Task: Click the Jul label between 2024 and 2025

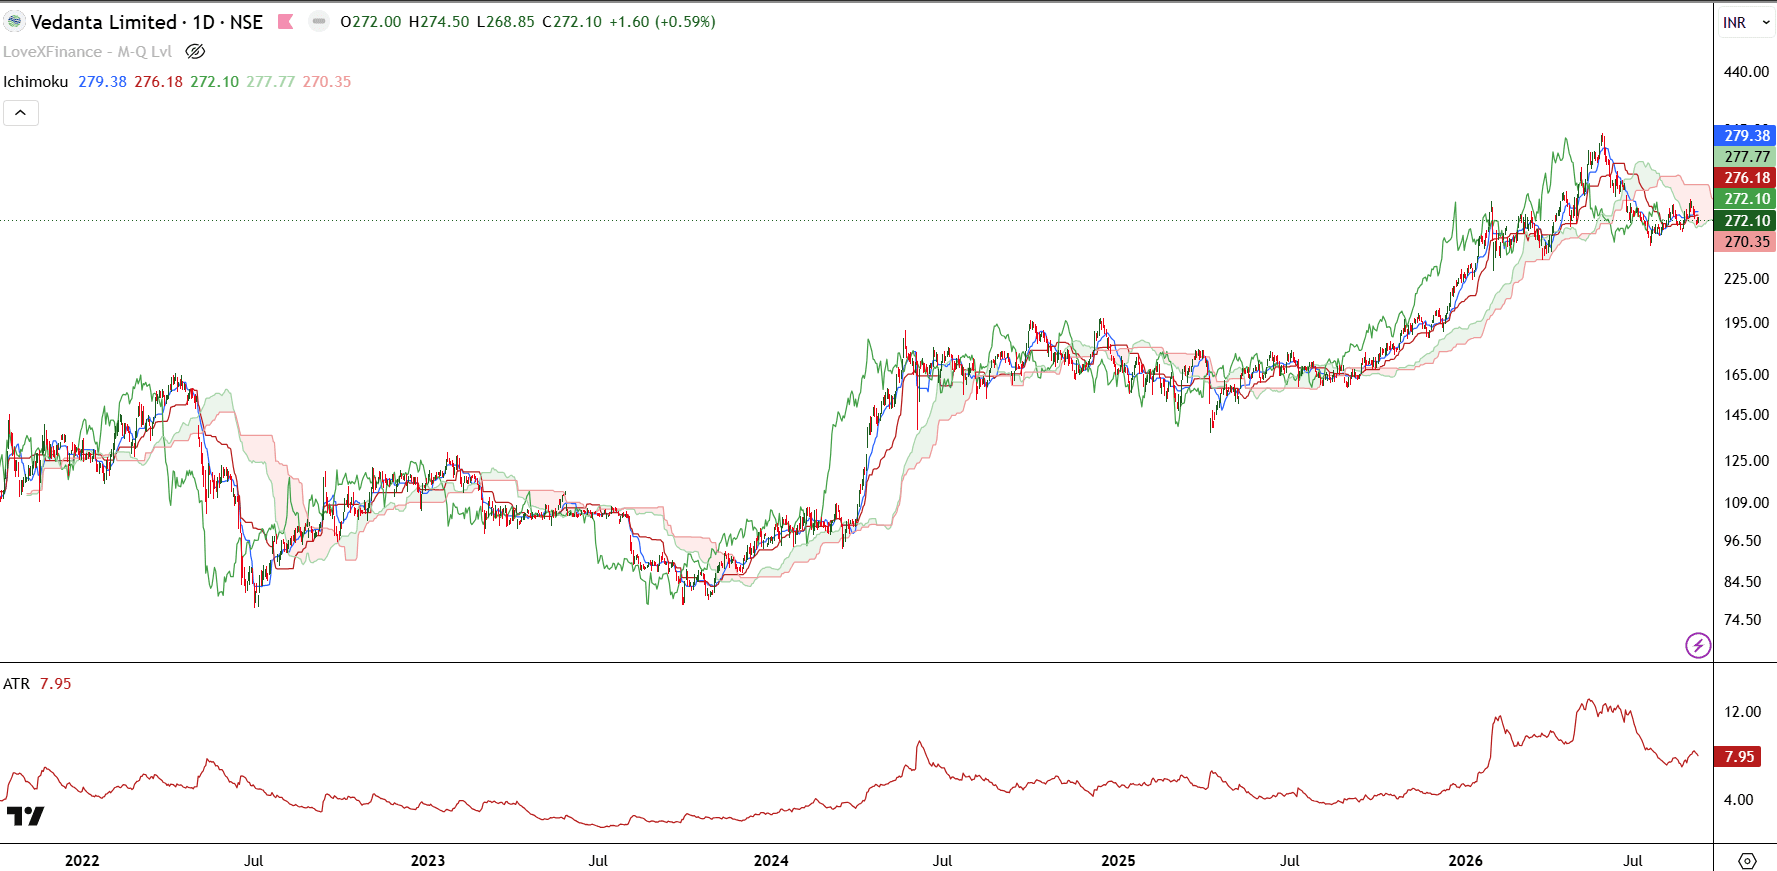Action: (x=942, y=861)
